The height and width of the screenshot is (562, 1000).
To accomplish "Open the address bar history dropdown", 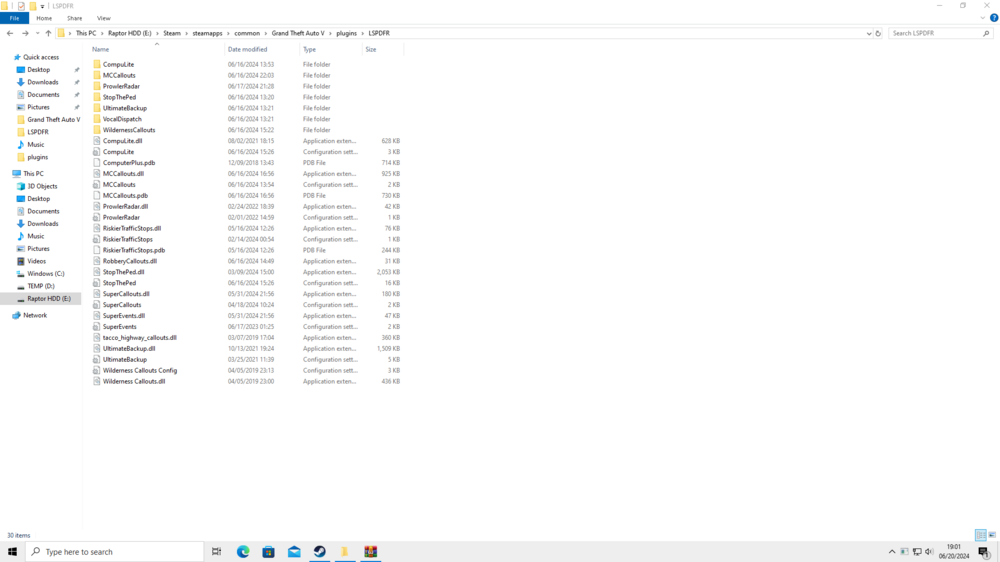I will click(869, 33).
